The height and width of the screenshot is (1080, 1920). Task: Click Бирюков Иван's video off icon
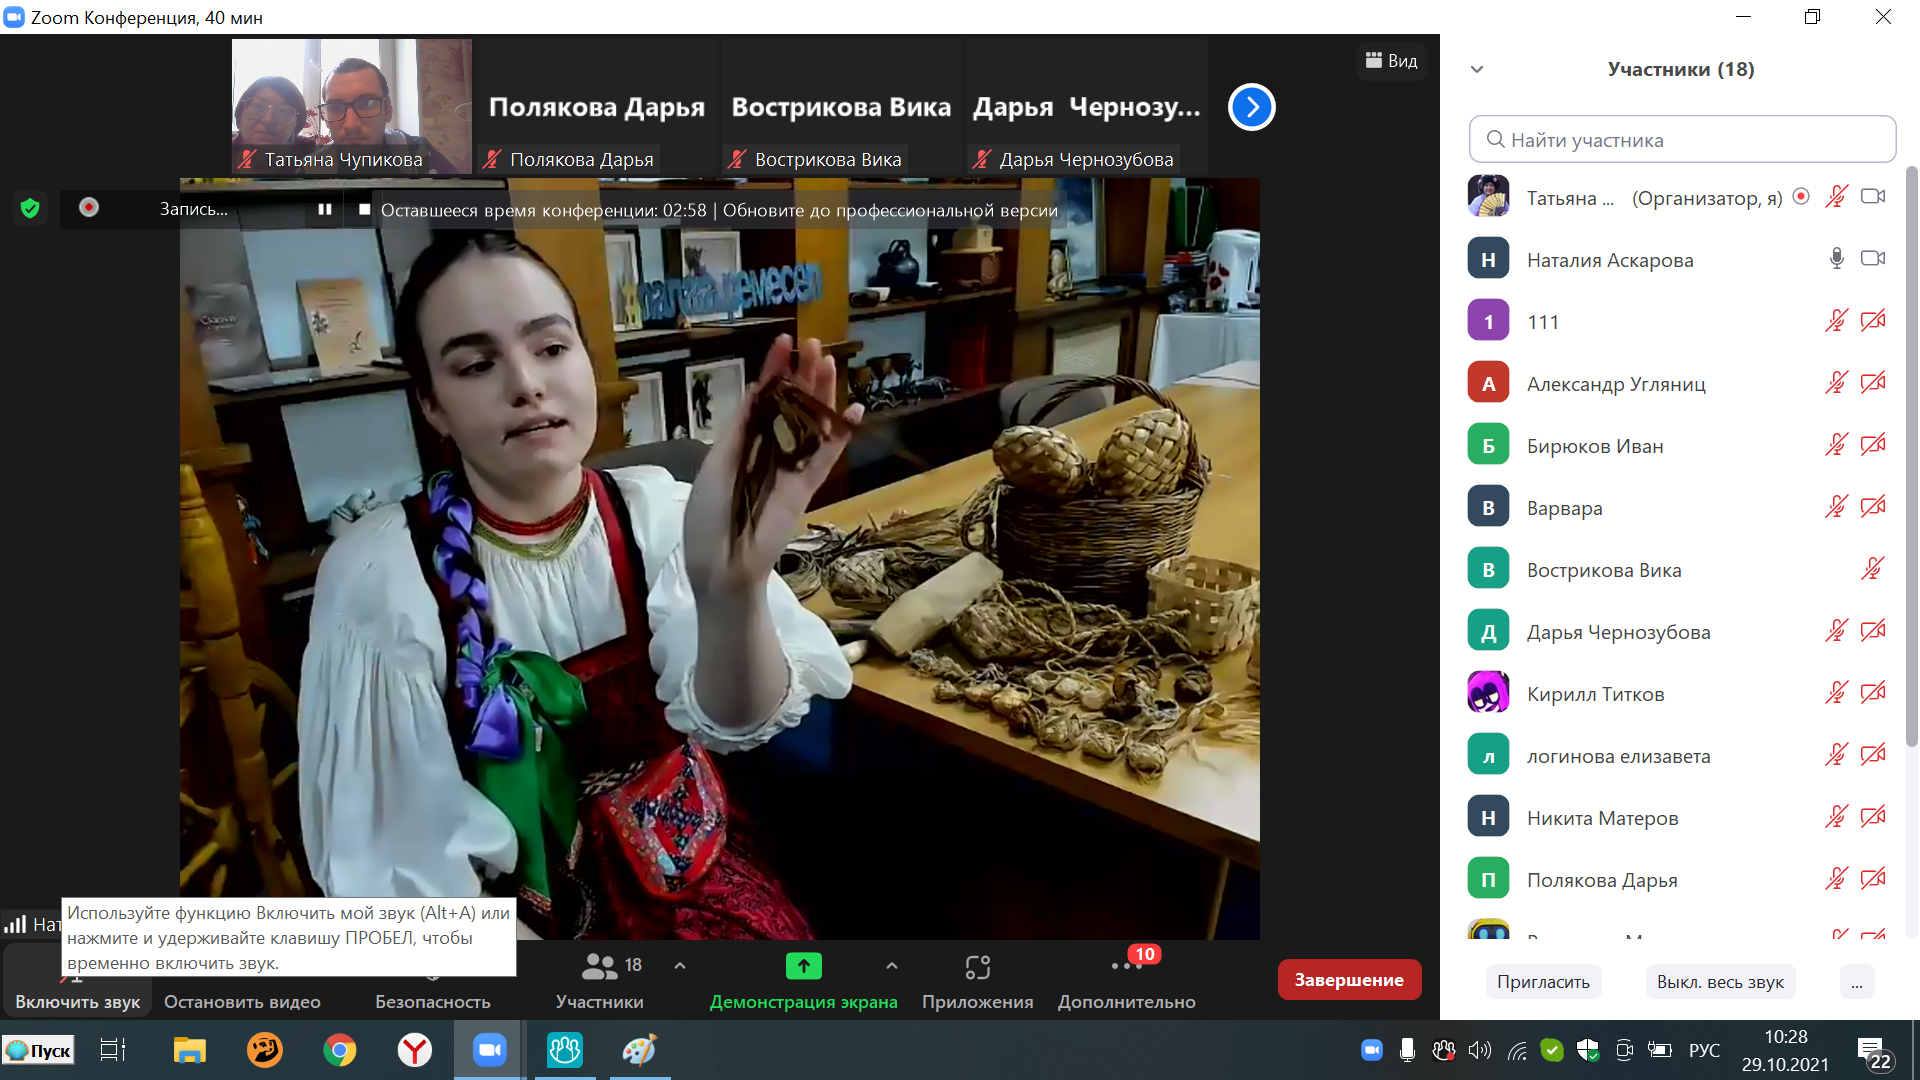click(1873, 445)
